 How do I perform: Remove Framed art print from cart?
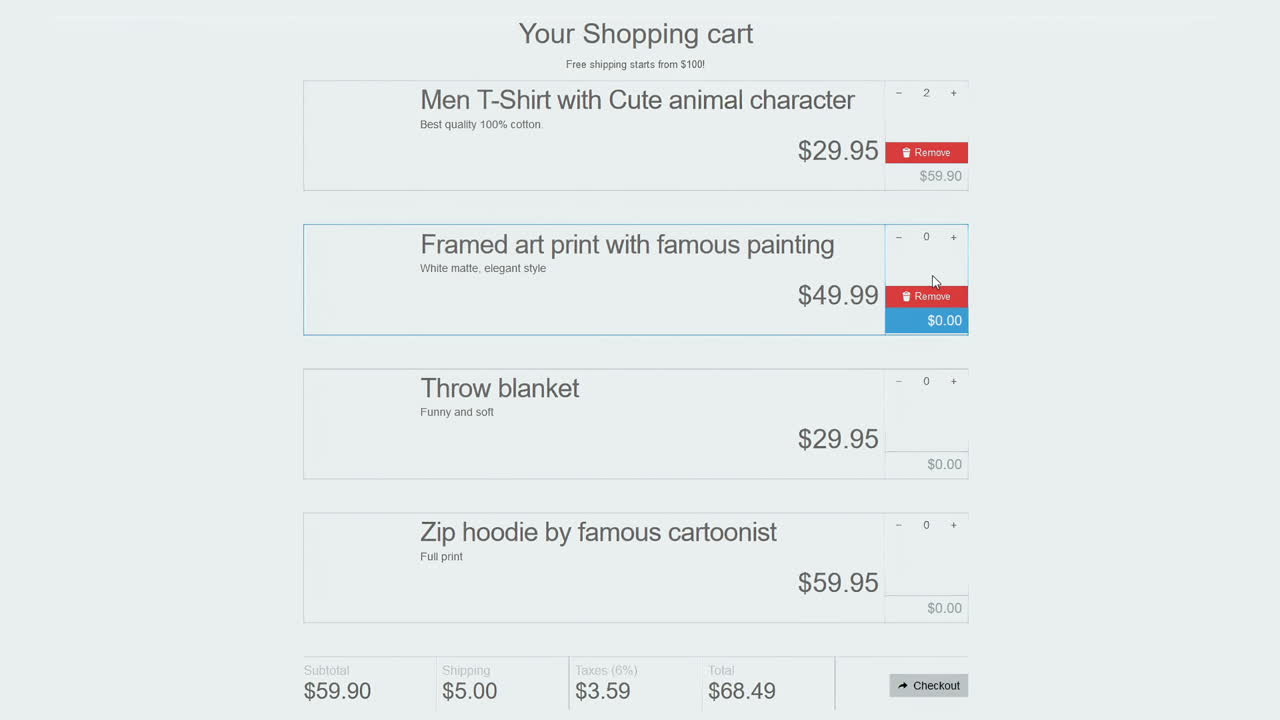tap(926, 296)
